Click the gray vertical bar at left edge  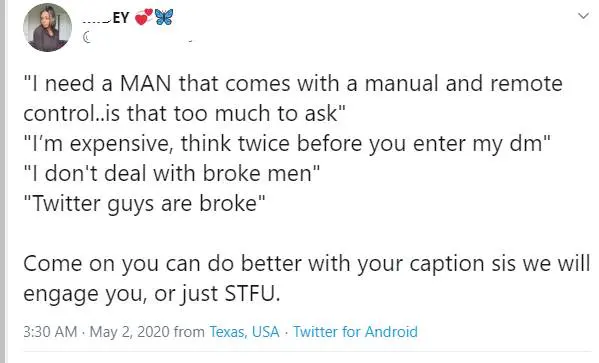3,182
